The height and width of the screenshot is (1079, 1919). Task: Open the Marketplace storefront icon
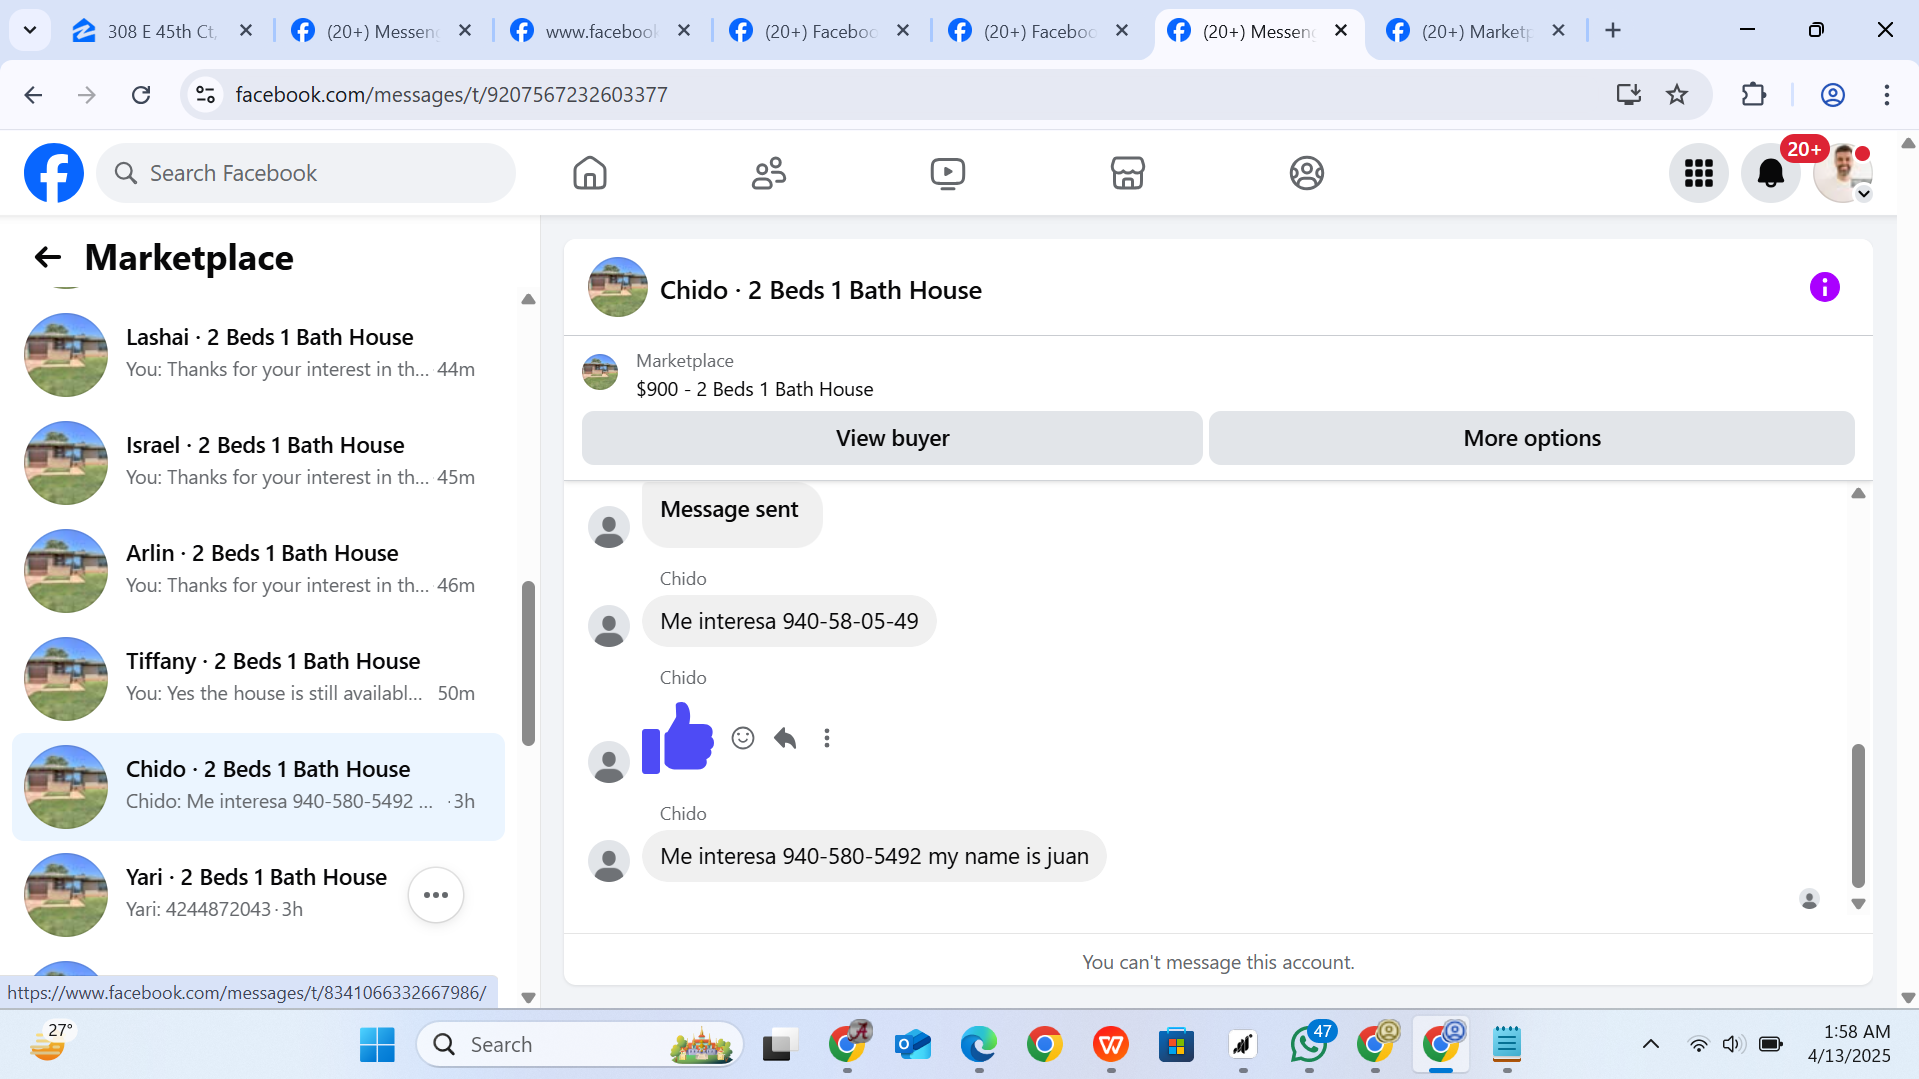[1128, 173]
